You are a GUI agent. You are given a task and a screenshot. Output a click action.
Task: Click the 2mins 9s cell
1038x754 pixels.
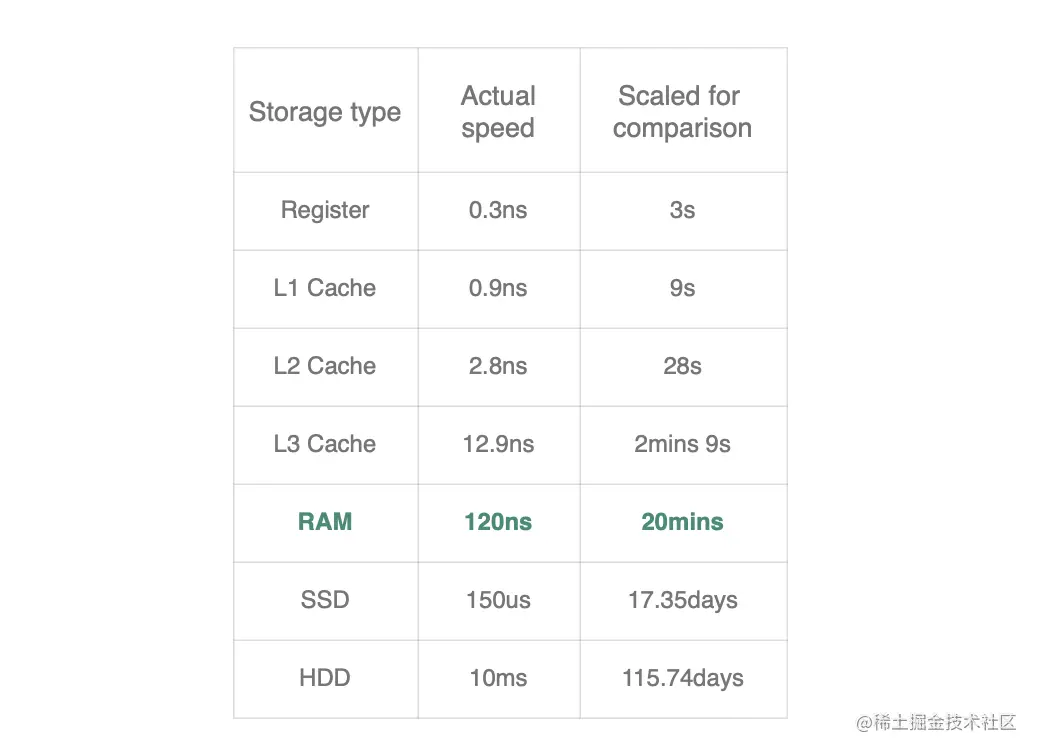pyautogui.click(x=683, y=444)
